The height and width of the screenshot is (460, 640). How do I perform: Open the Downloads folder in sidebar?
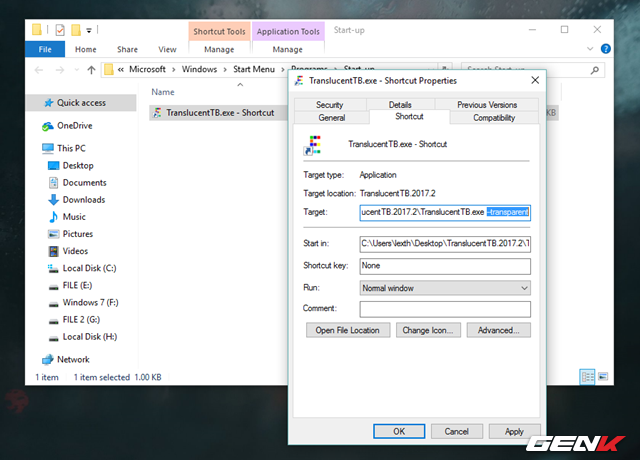84,200
